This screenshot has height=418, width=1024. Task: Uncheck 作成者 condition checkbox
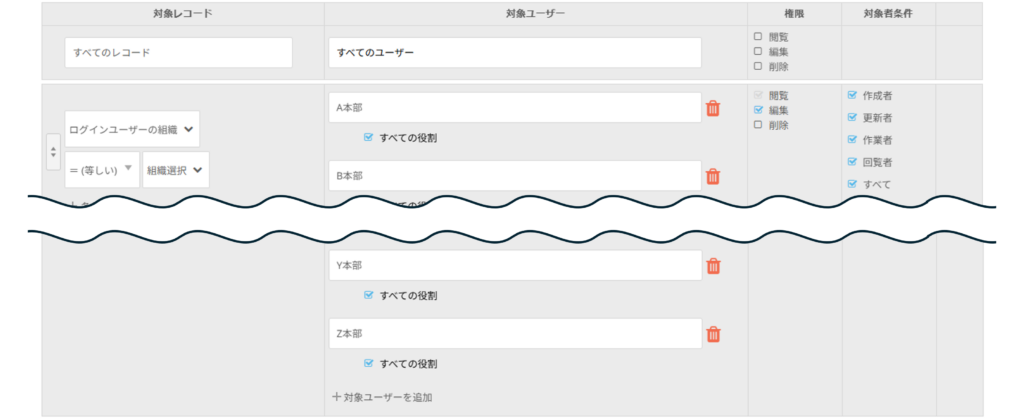point(852,96)
